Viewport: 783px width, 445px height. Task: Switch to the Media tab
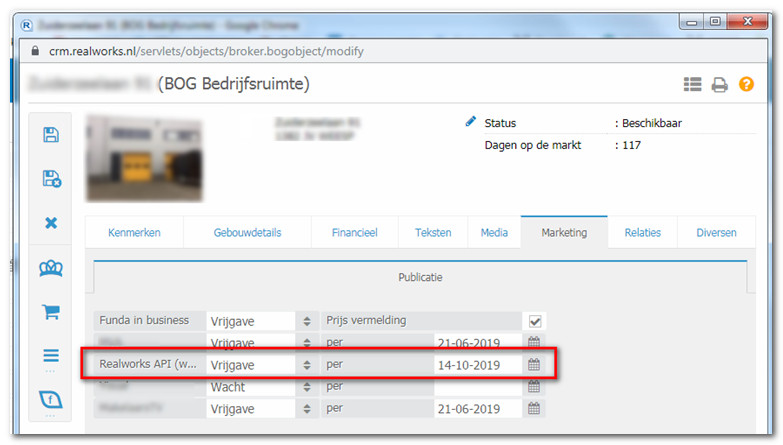[494, 232]
